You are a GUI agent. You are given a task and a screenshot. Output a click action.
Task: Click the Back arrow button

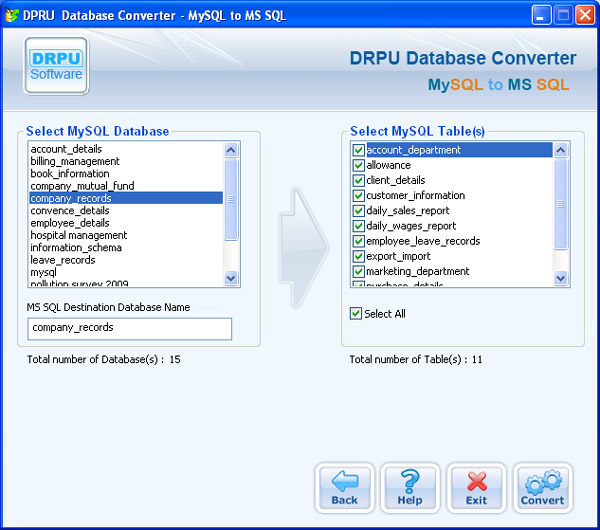(x=344, y=488)
